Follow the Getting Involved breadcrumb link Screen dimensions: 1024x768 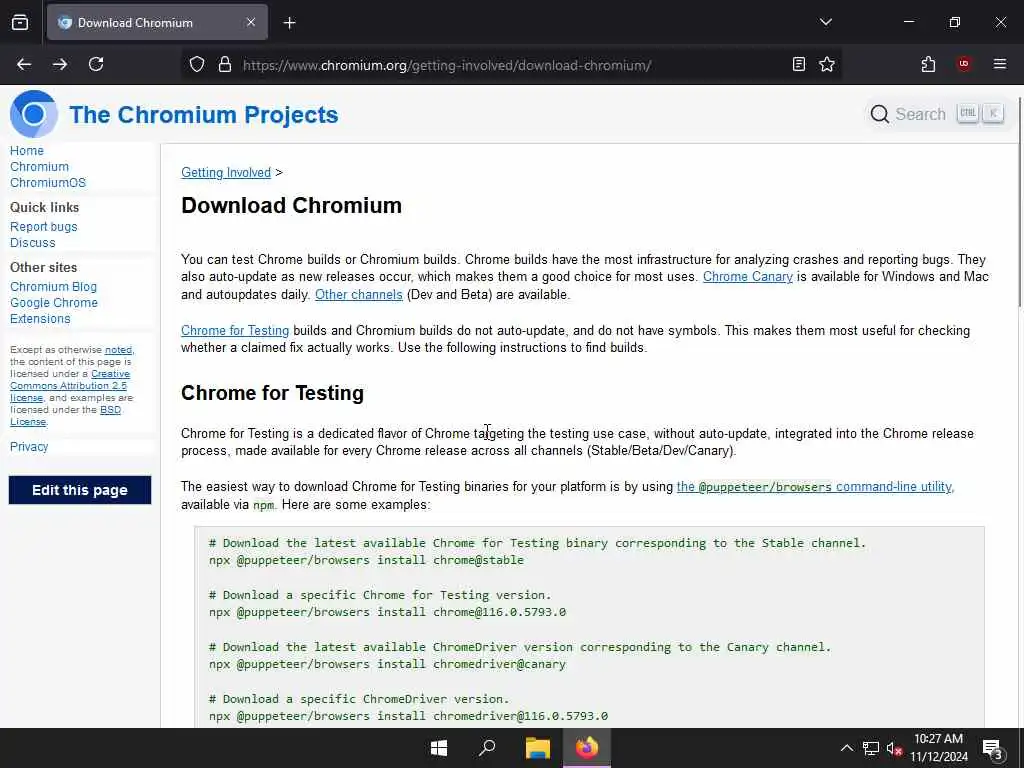(x=226, y=172)
